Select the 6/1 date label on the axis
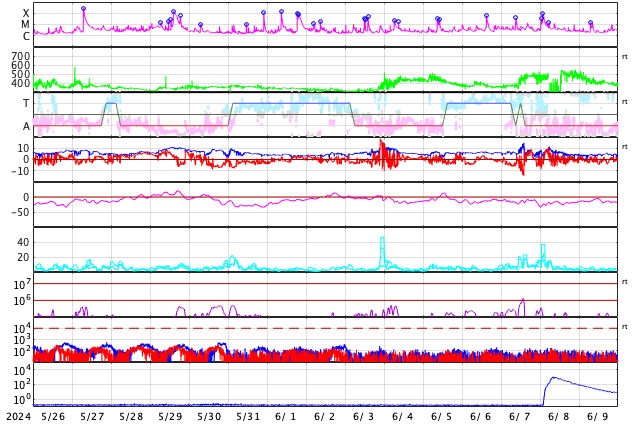The width and height of the screenshot is (634, 424). point(285,416)
